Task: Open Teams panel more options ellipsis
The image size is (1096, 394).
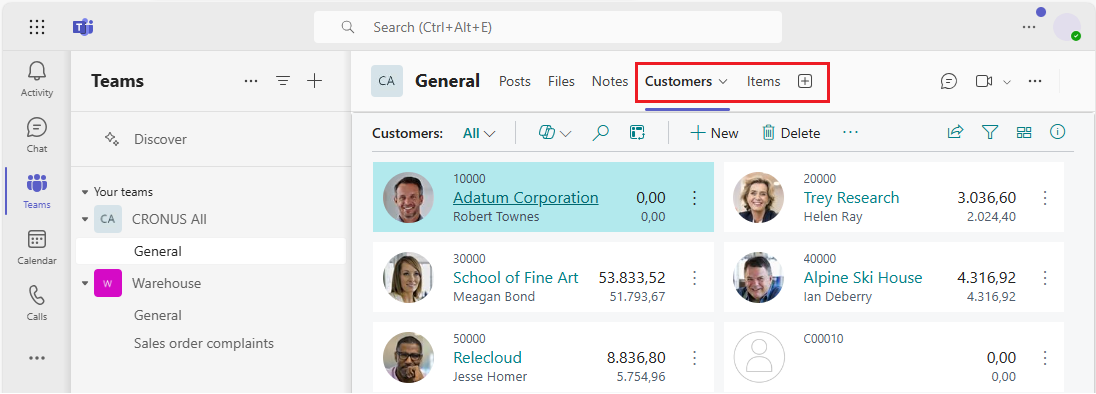Action: coord(251,81)
